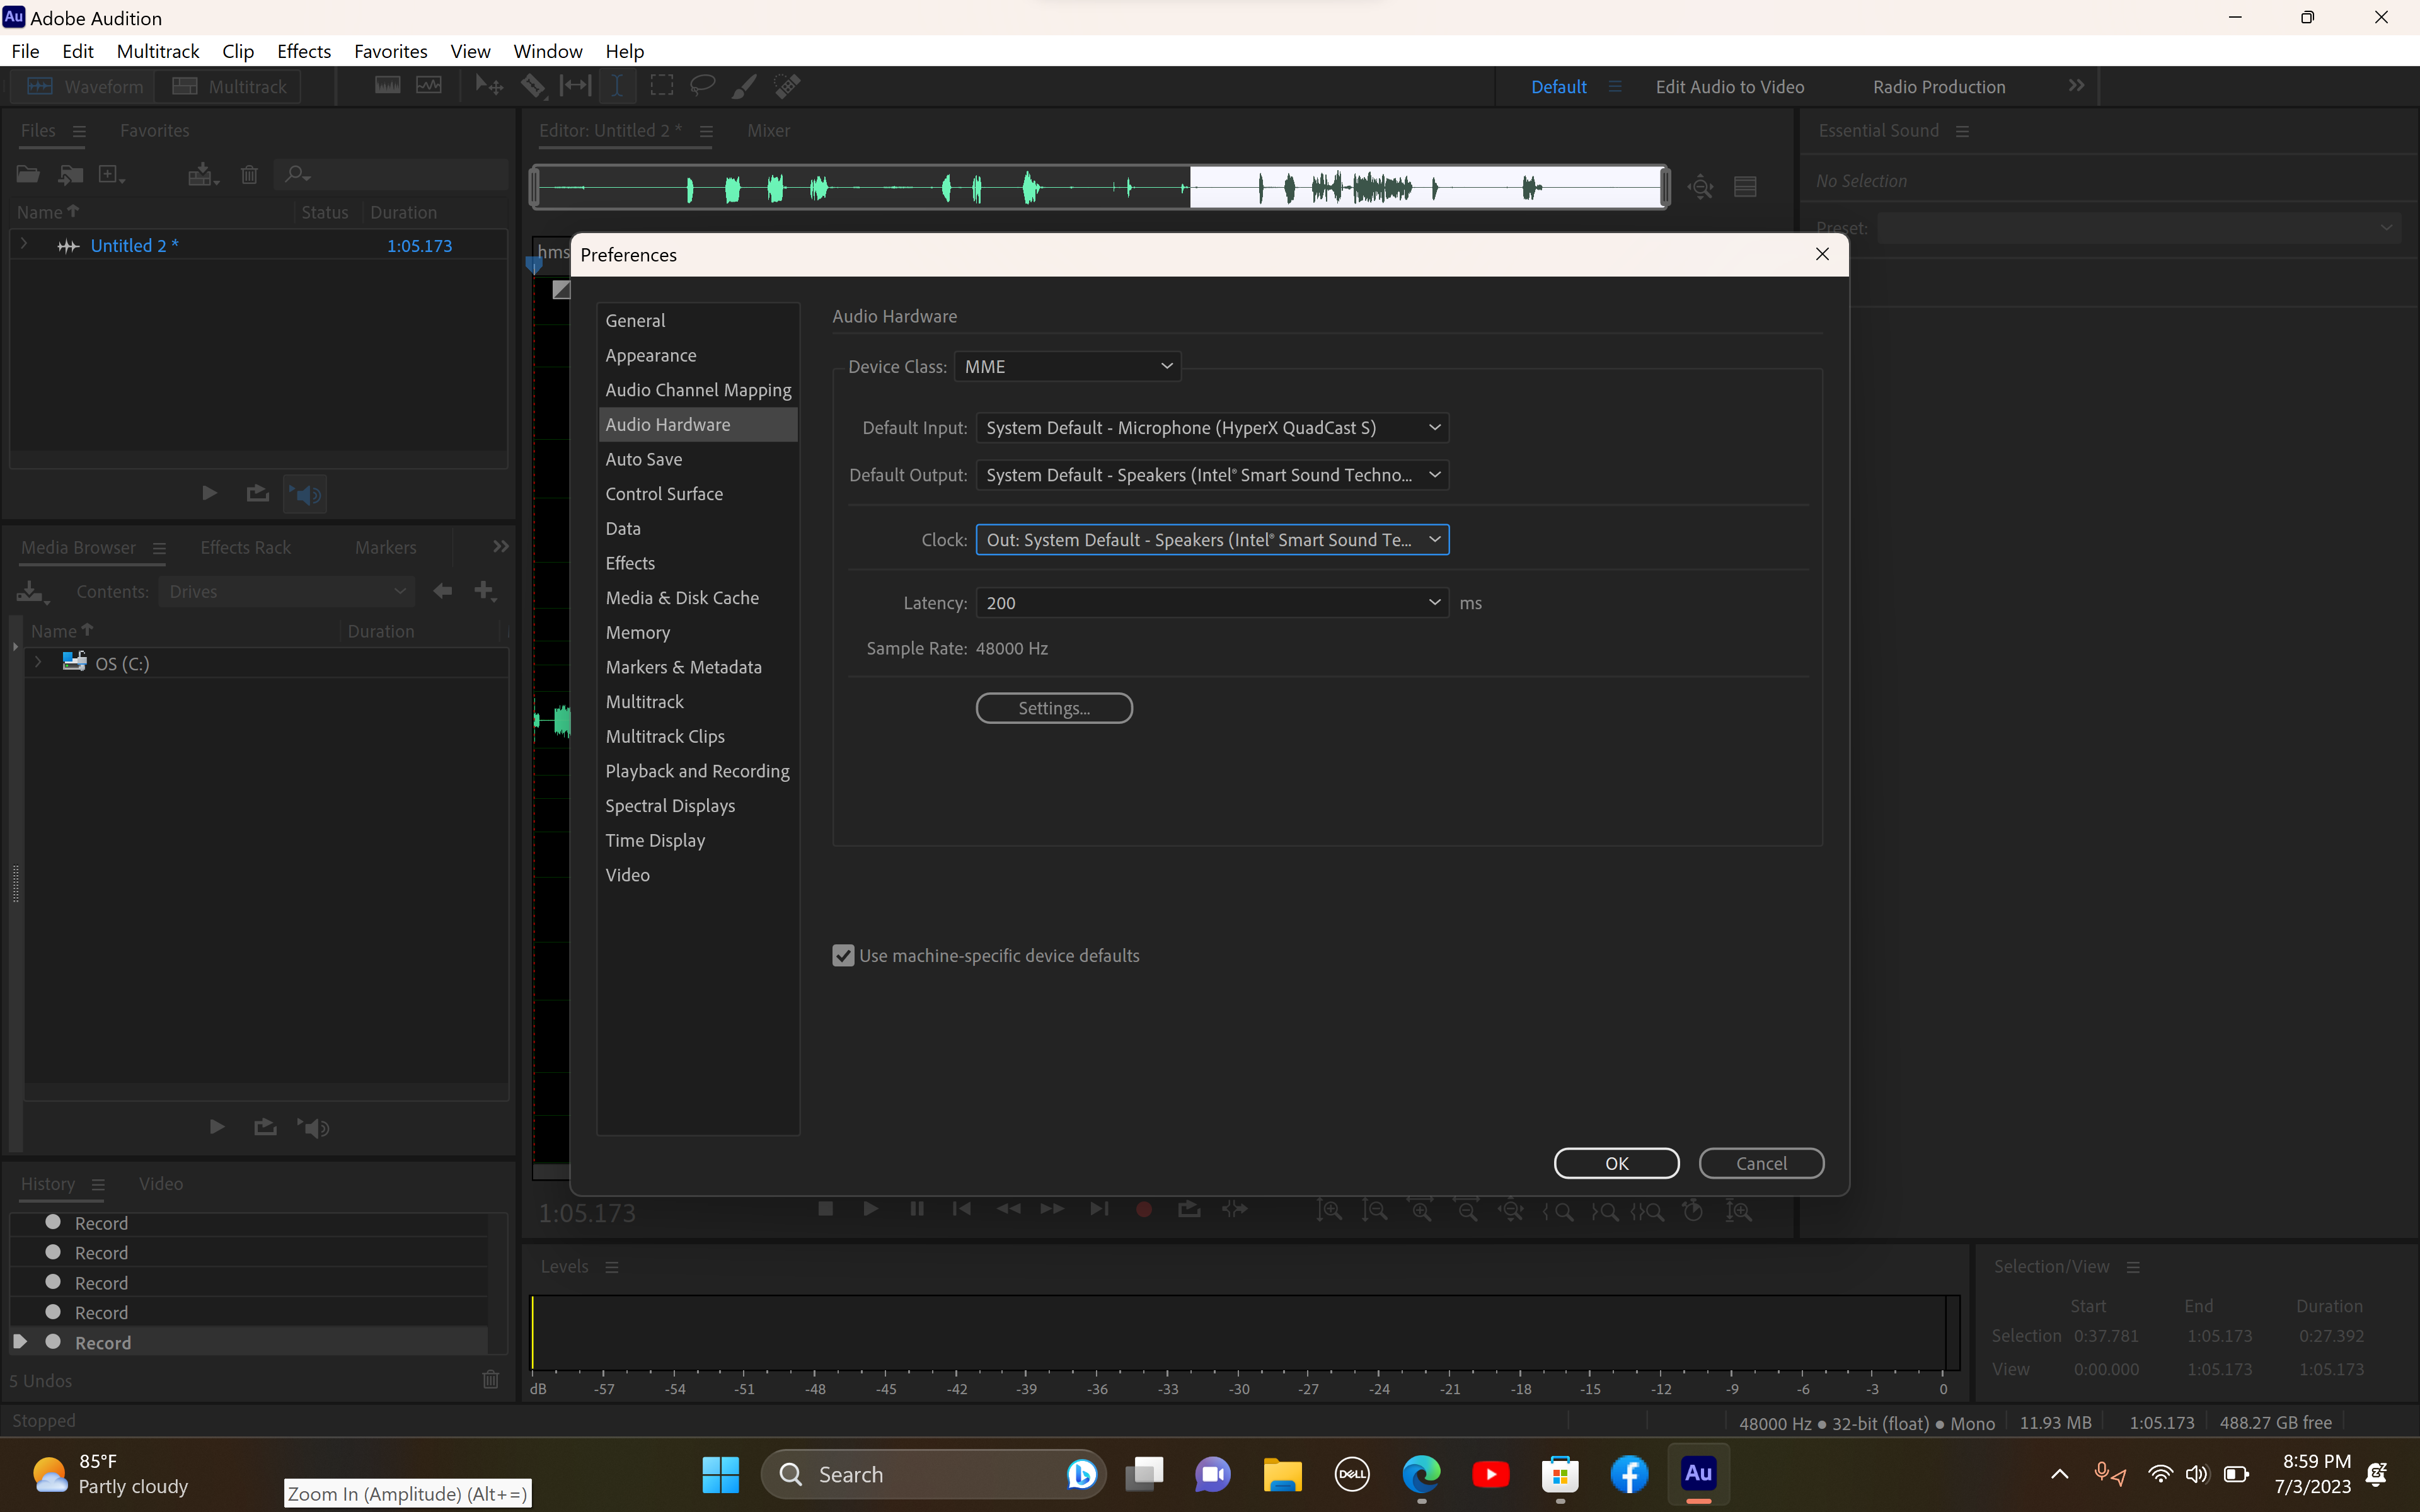The width and height of the screenshot is (2420, 1512).
Task: Start recording with the red Record button
Action: pyautogui.click(x=1143, y=1209)
